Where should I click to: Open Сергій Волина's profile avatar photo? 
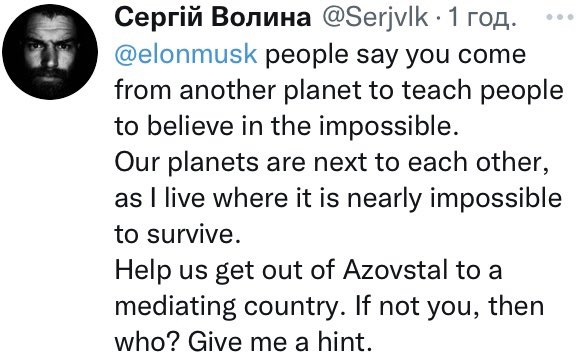coord(50,52)
